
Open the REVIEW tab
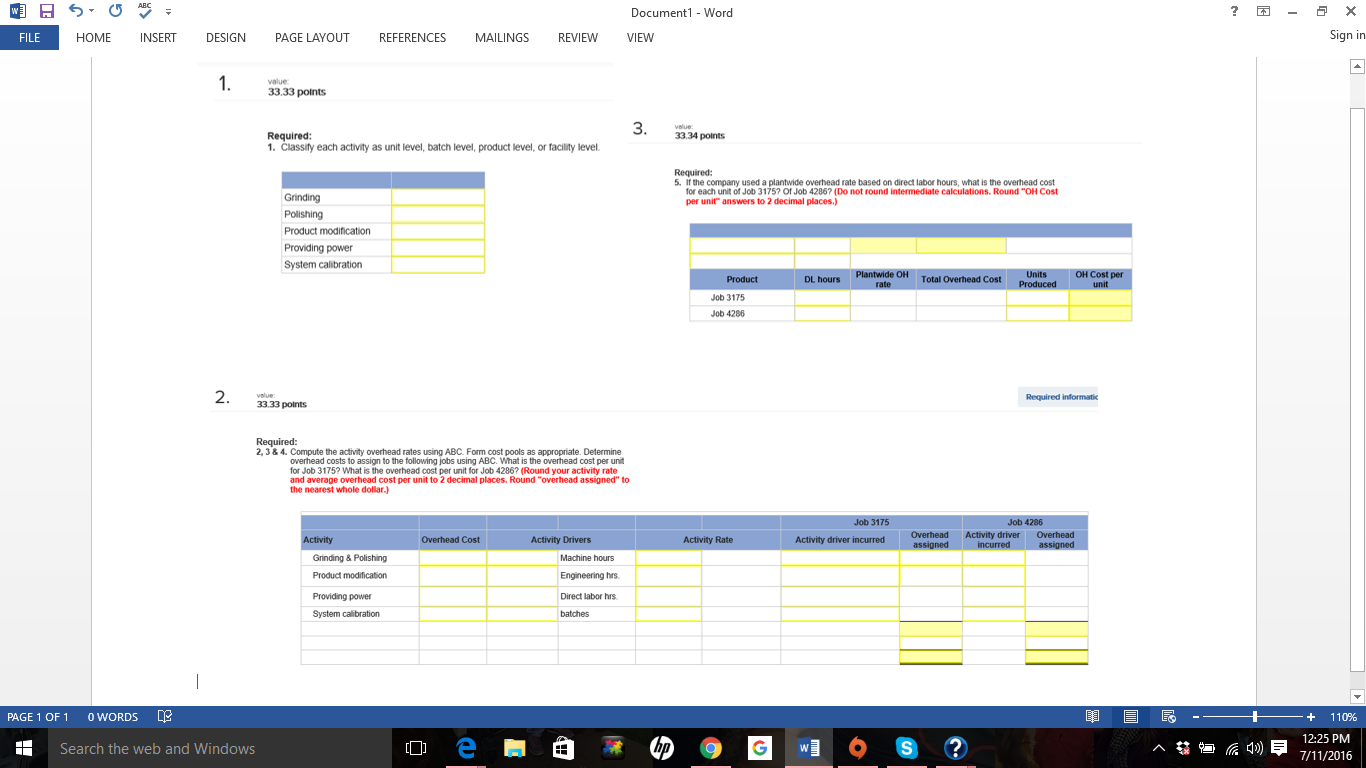578,37
